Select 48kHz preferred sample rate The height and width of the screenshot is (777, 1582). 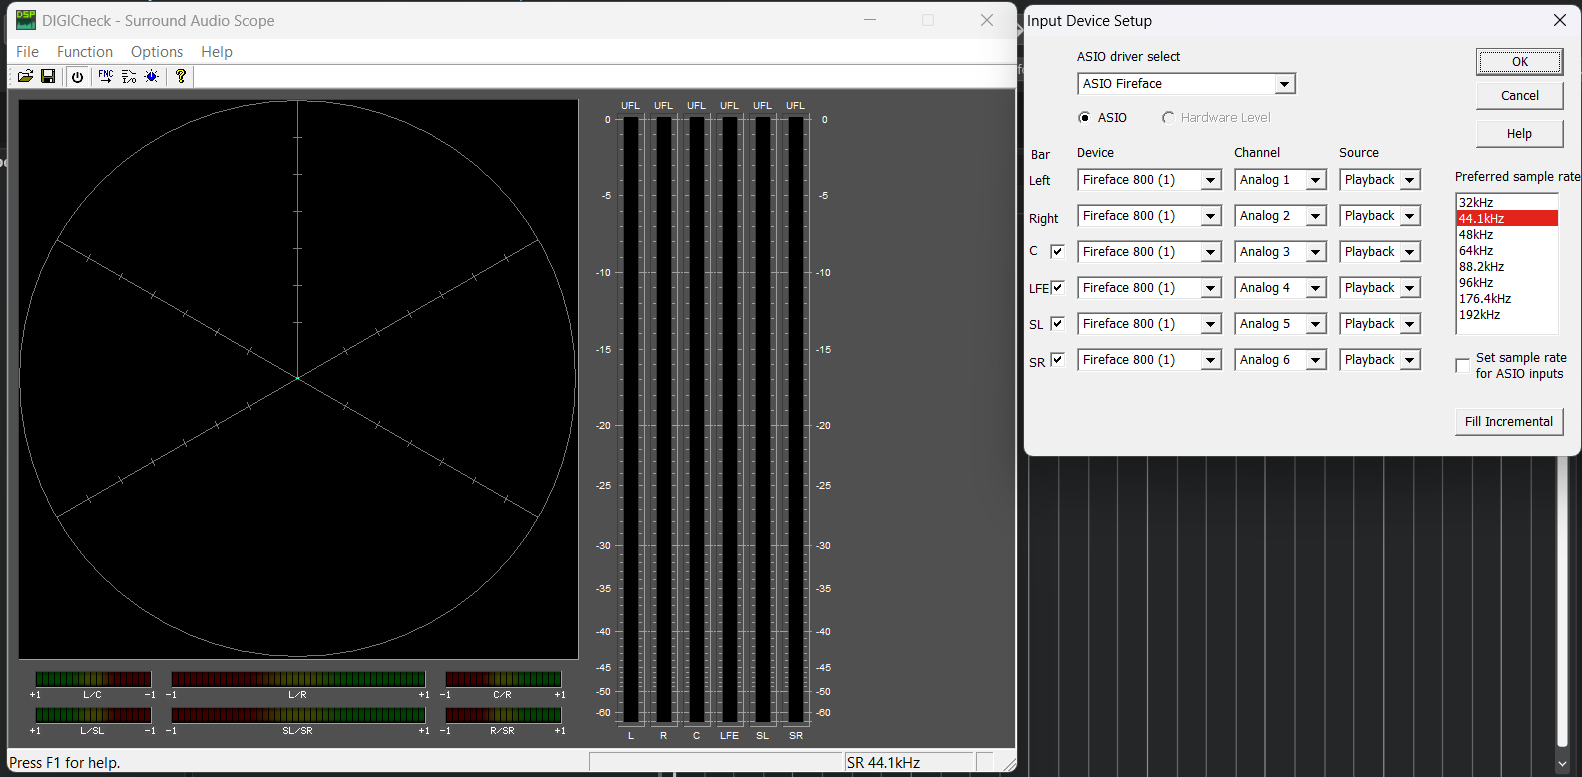(x=1507, y=235)
